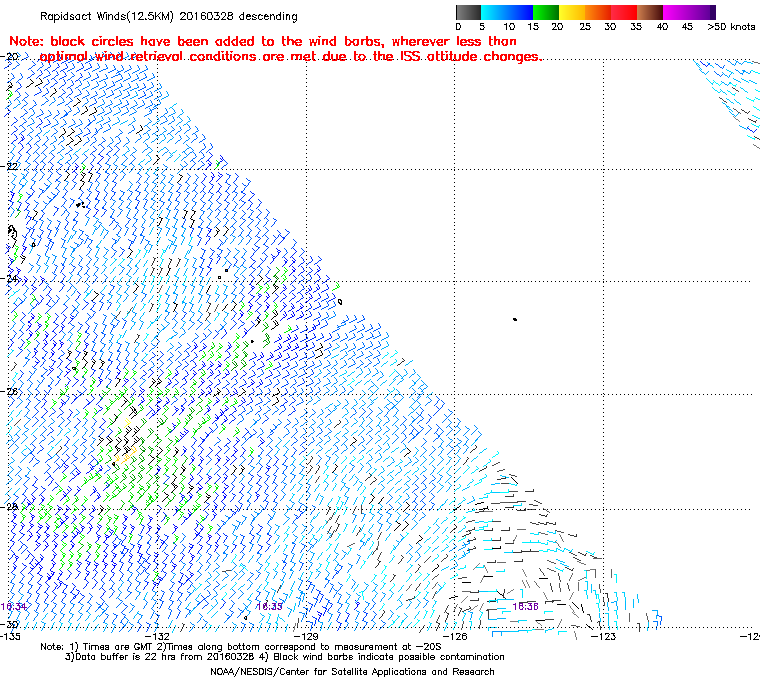Click the 'Black wind barbs indicate possible contamination' note
The height and width of the screenshot is (688, 760).
383,657
